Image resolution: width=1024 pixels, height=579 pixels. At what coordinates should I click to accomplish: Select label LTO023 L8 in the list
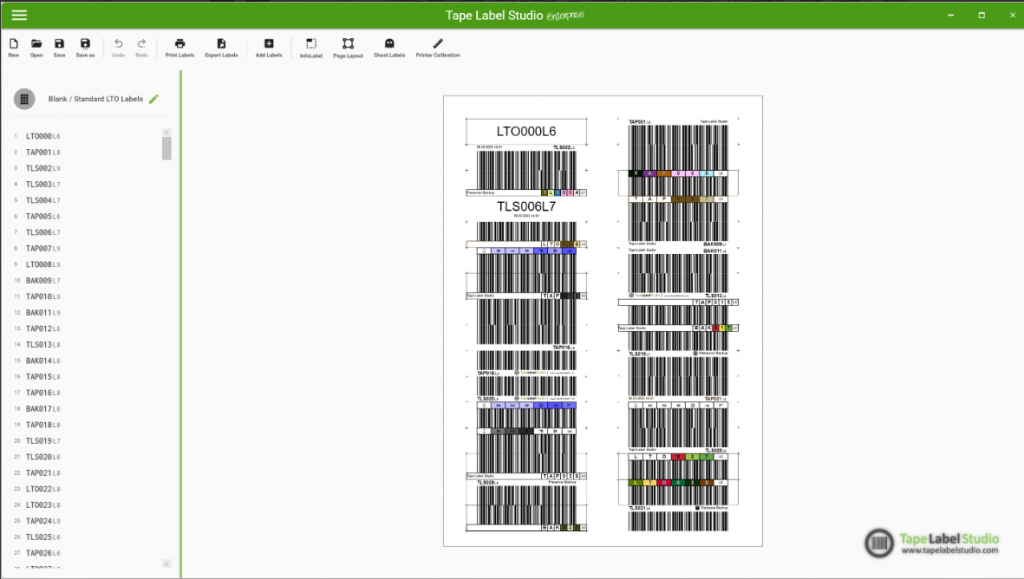pos(43,505)
